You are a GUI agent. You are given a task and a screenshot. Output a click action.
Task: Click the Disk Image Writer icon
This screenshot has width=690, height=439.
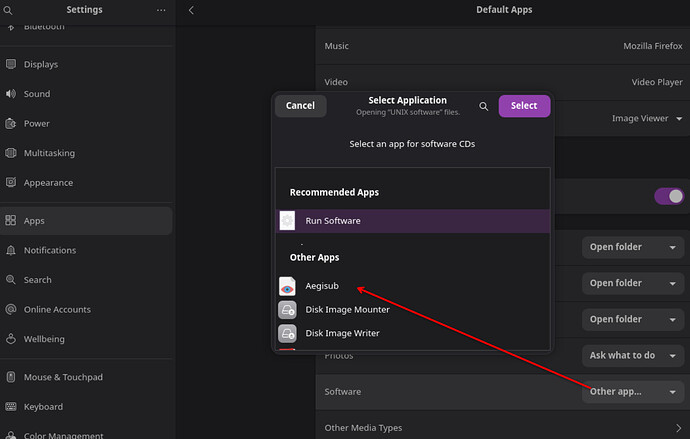coord(287,333)
